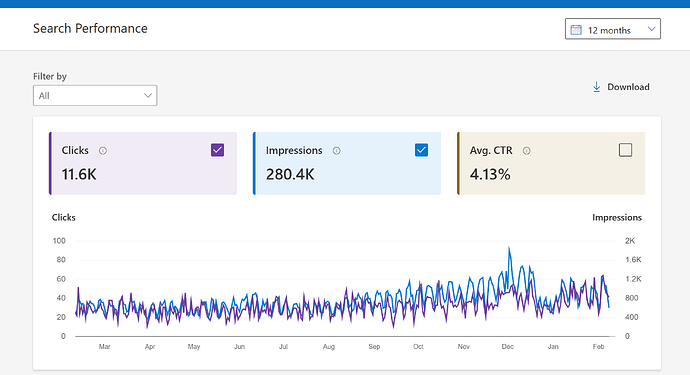Screen dimensions: 690x375
Task: Click the calendar icon in date range selector
Action: click(576, 29)
